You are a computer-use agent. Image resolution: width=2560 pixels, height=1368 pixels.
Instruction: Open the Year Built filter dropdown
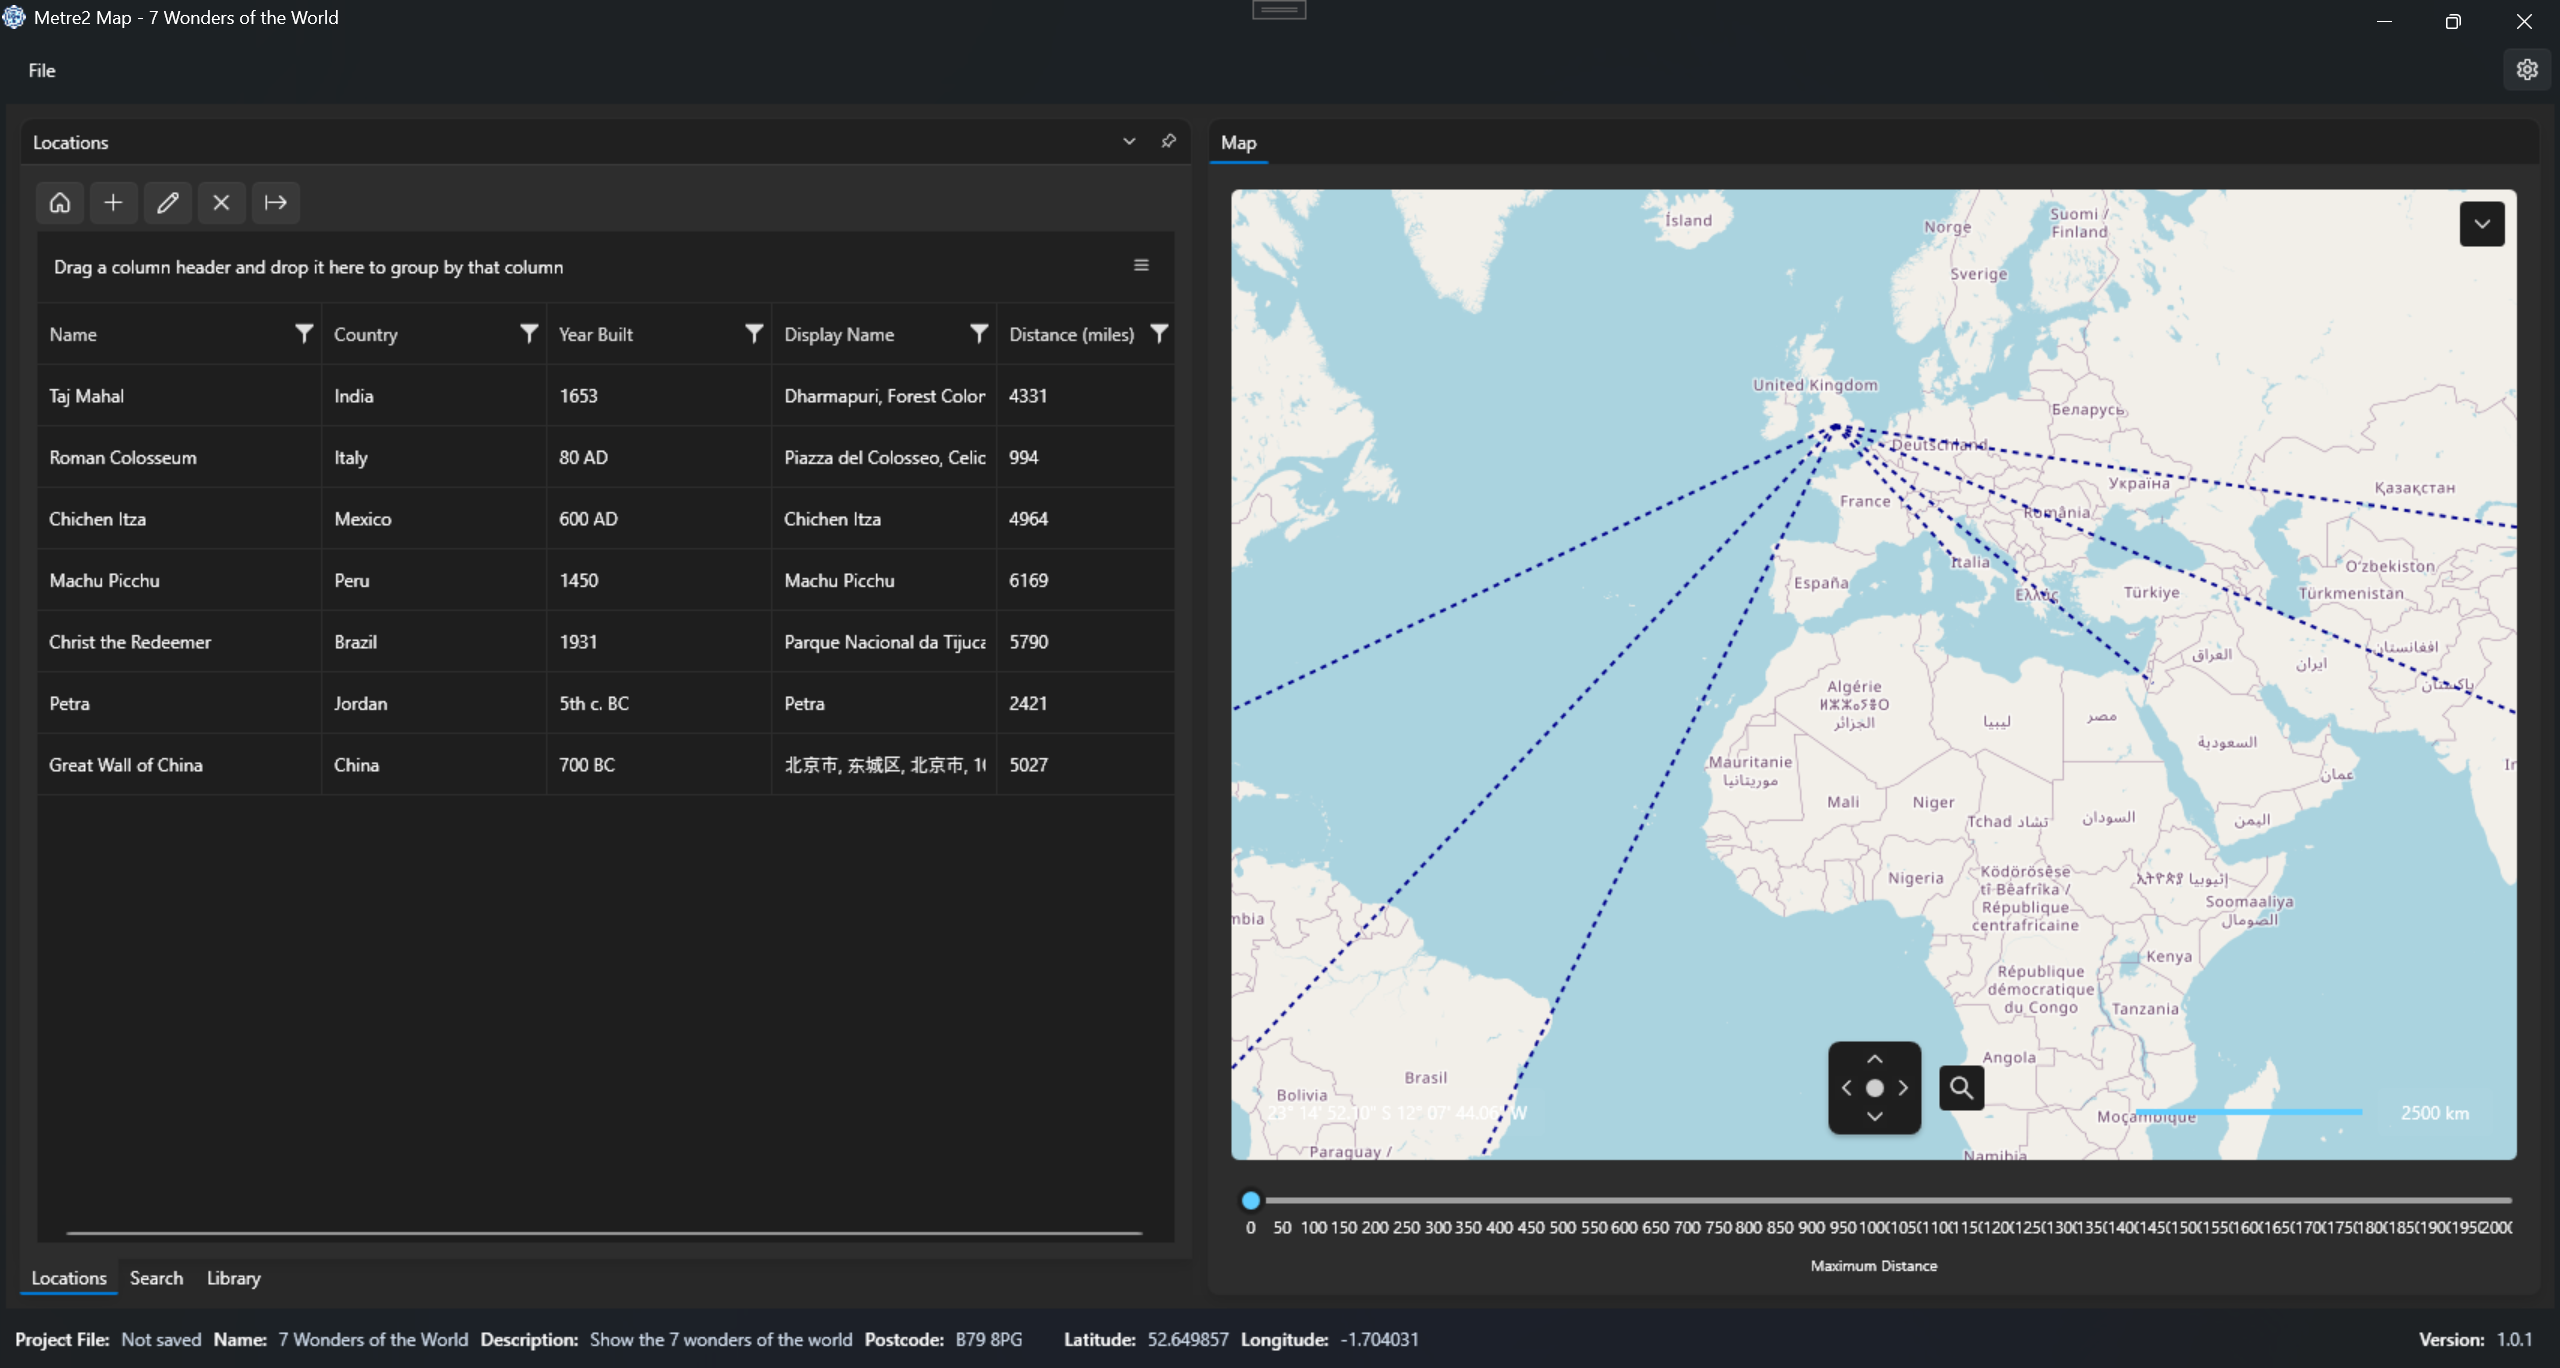[753, 334]
